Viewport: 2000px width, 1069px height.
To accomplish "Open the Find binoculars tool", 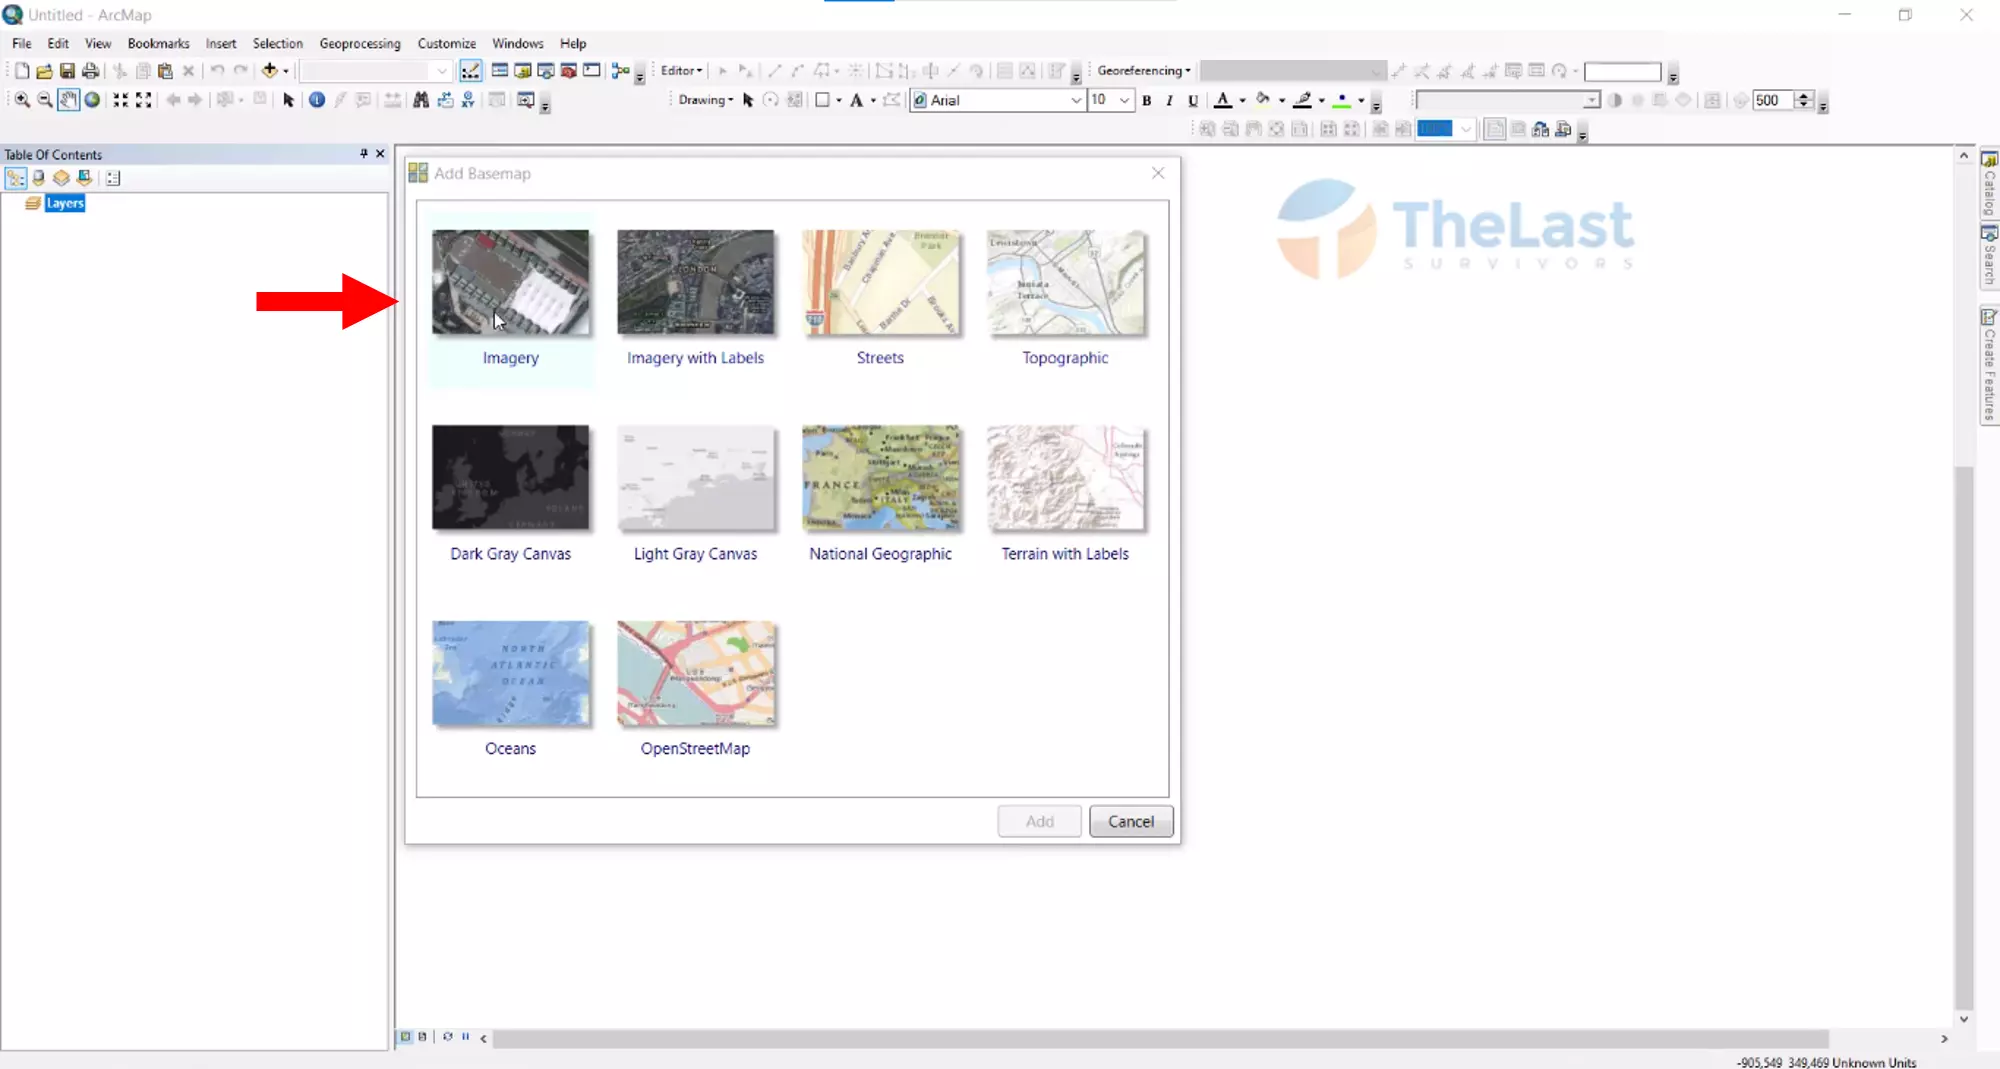I will click(421, 100).
